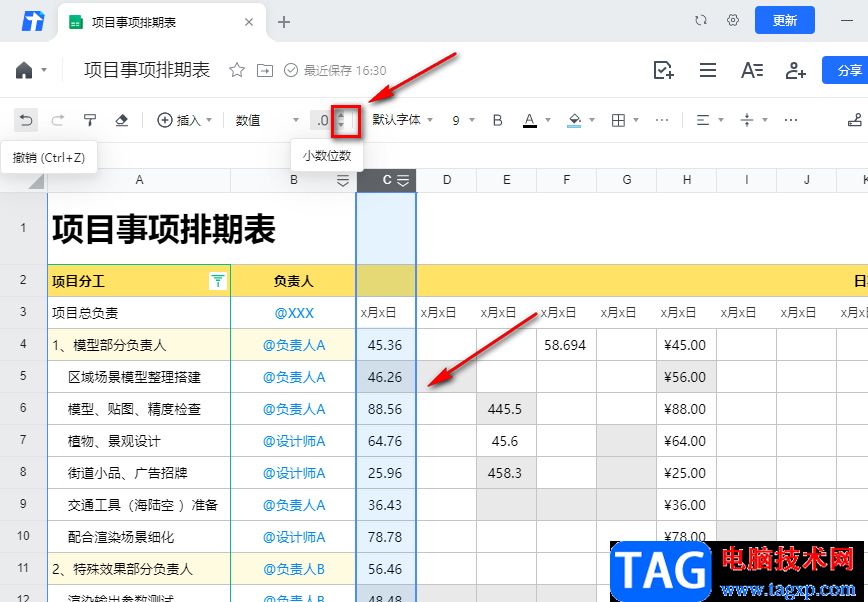Open more tools after alignment
Viewport: 868px width, 602px height.
[790, 120]
